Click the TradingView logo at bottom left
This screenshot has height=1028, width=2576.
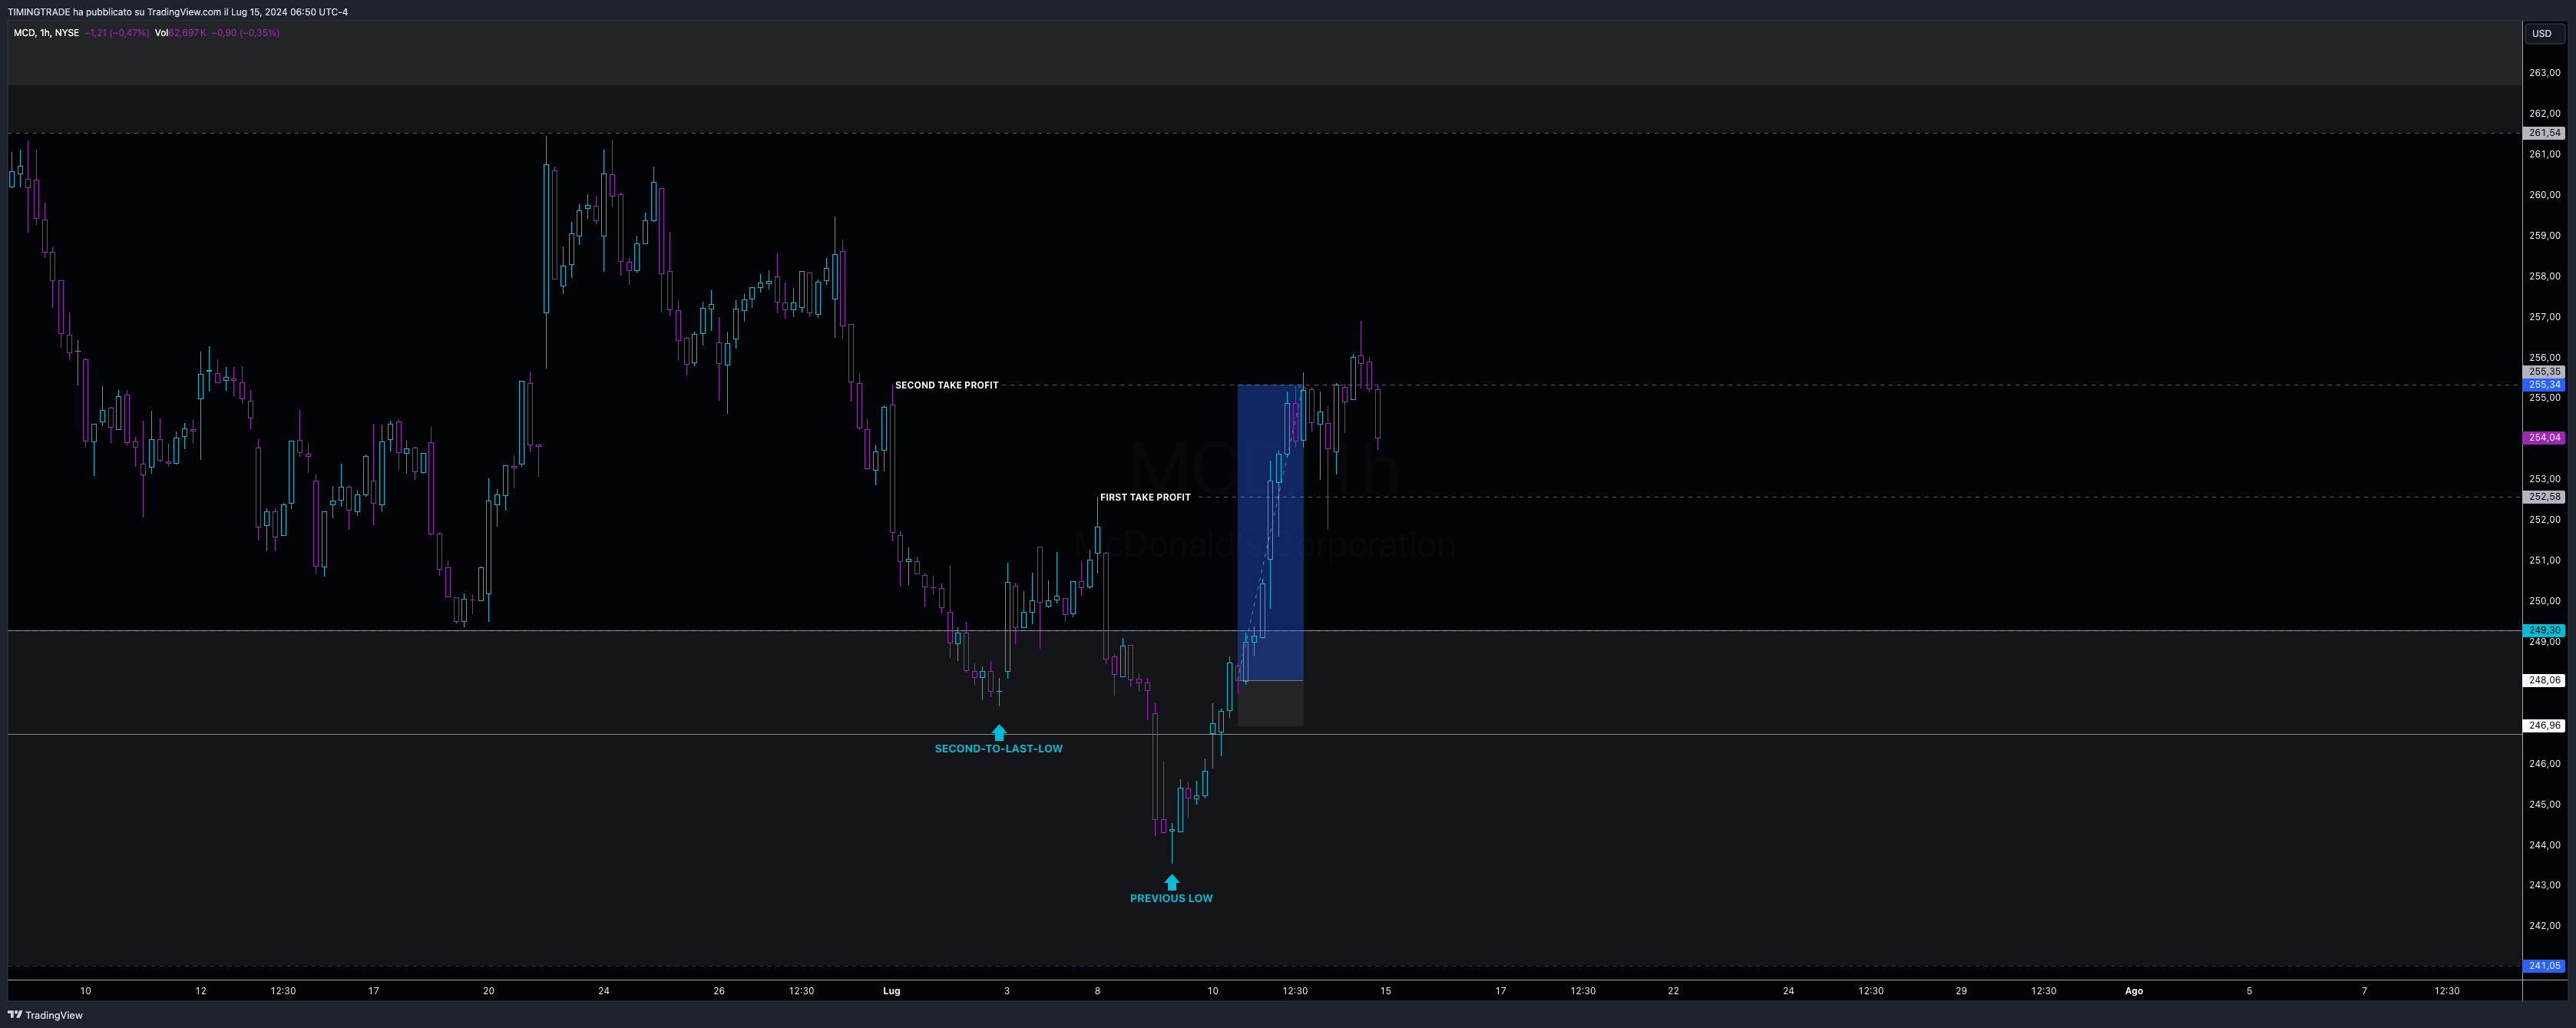[45, 1015]
